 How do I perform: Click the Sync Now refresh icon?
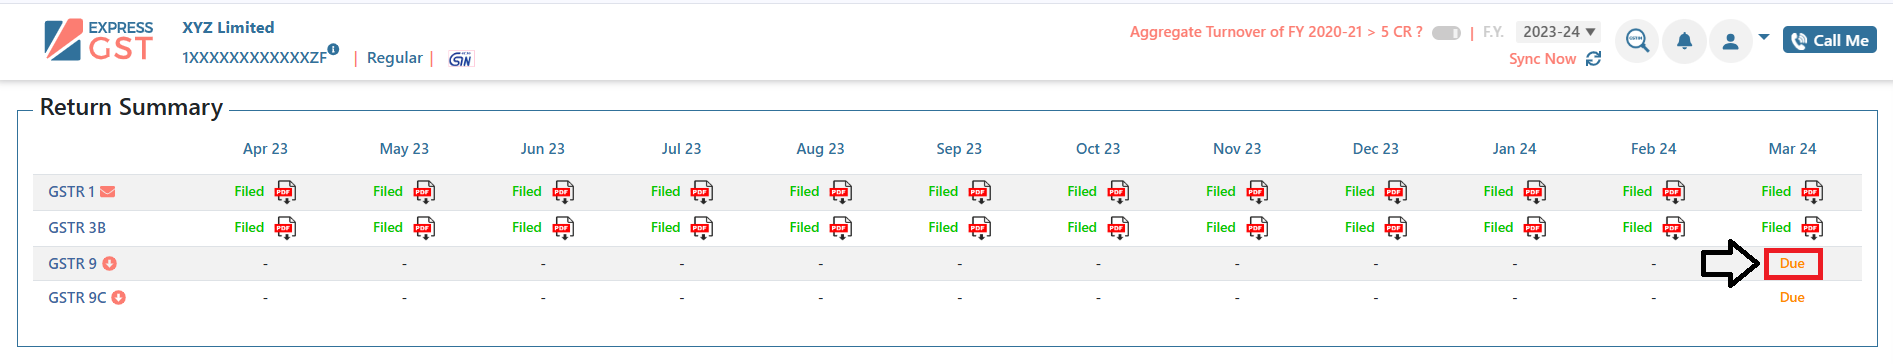coord(1593,59)
